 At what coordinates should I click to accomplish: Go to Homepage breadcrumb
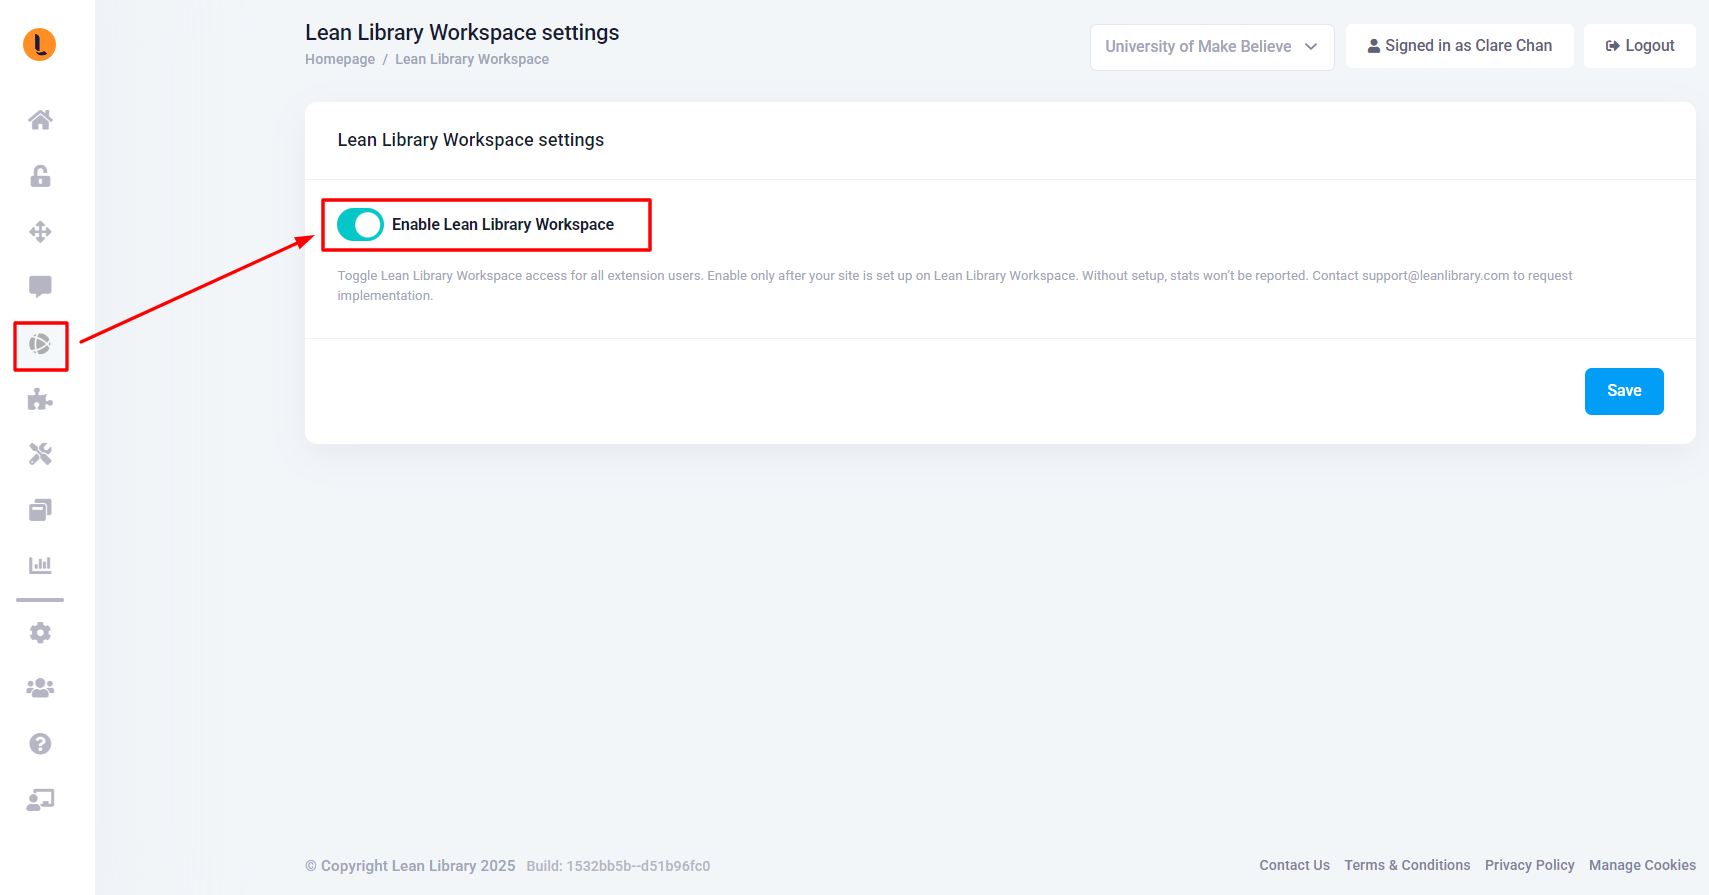(340, 59)
